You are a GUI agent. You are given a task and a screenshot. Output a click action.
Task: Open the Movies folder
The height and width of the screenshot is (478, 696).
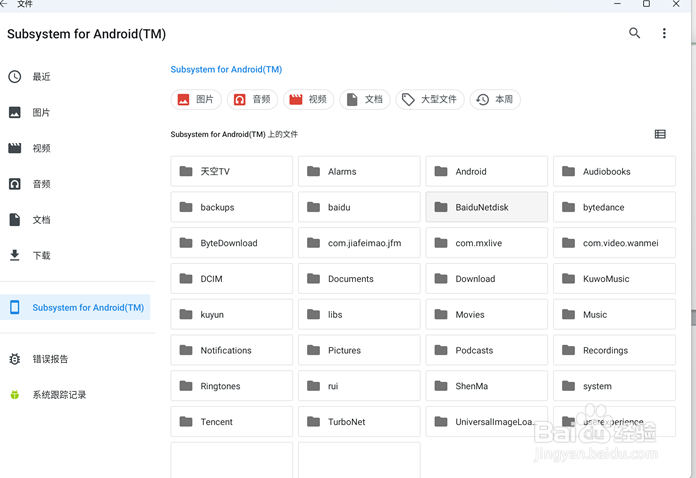pyautogui.click(x=486, y=315)
